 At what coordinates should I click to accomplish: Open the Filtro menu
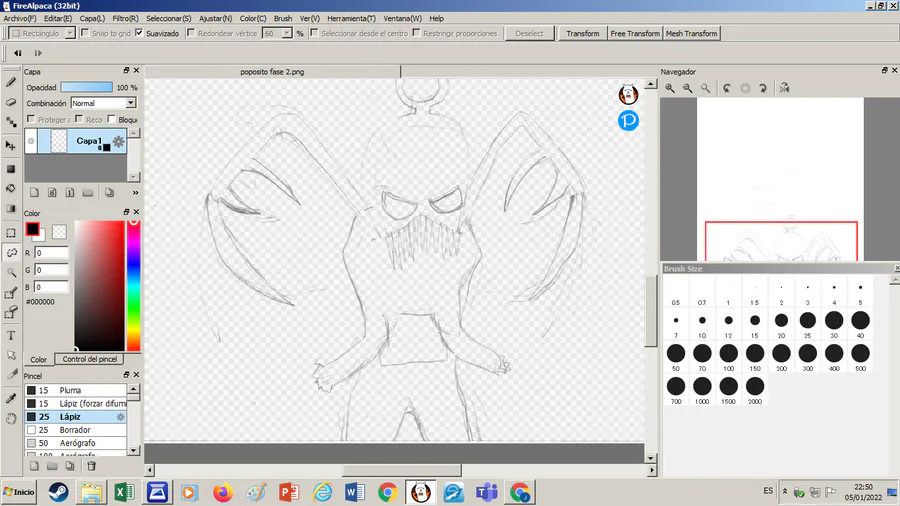[125, 18]
